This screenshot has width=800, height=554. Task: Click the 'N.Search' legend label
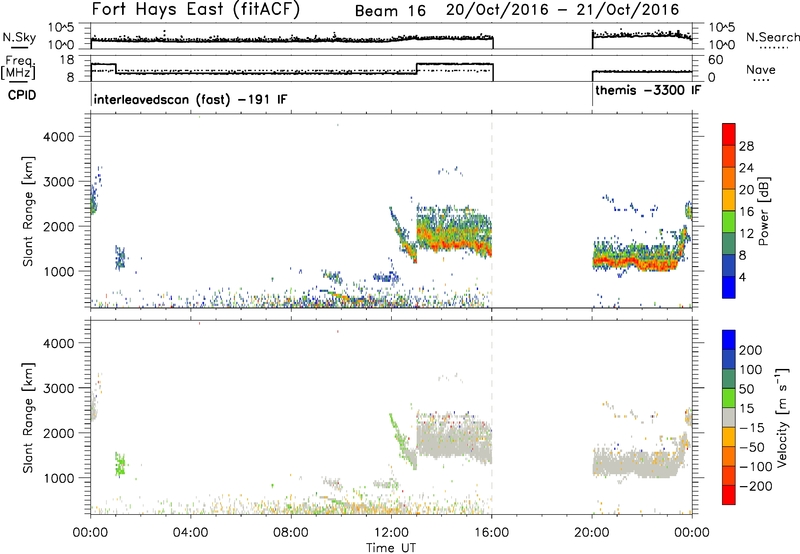772,37
